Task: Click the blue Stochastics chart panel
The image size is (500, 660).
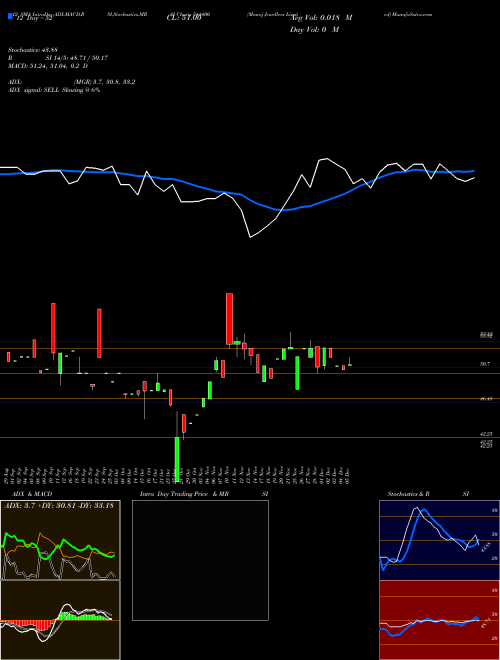Action: point(439,540)
